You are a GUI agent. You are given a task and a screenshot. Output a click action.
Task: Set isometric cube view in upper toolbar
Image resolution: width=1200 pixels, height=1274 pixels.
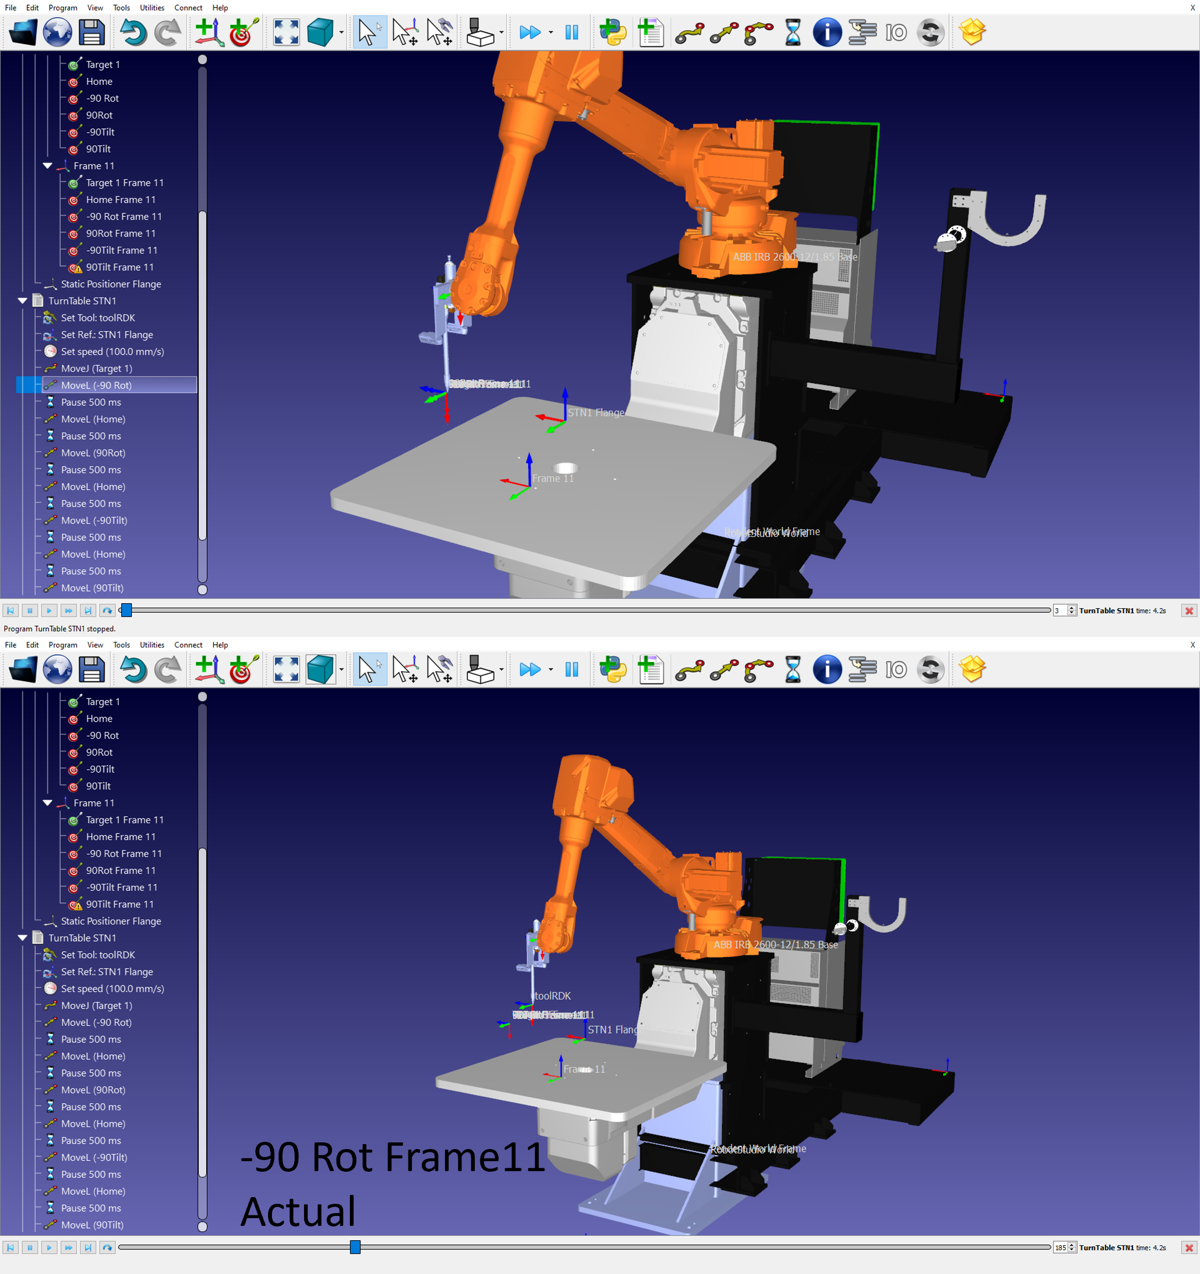[320, 32]
